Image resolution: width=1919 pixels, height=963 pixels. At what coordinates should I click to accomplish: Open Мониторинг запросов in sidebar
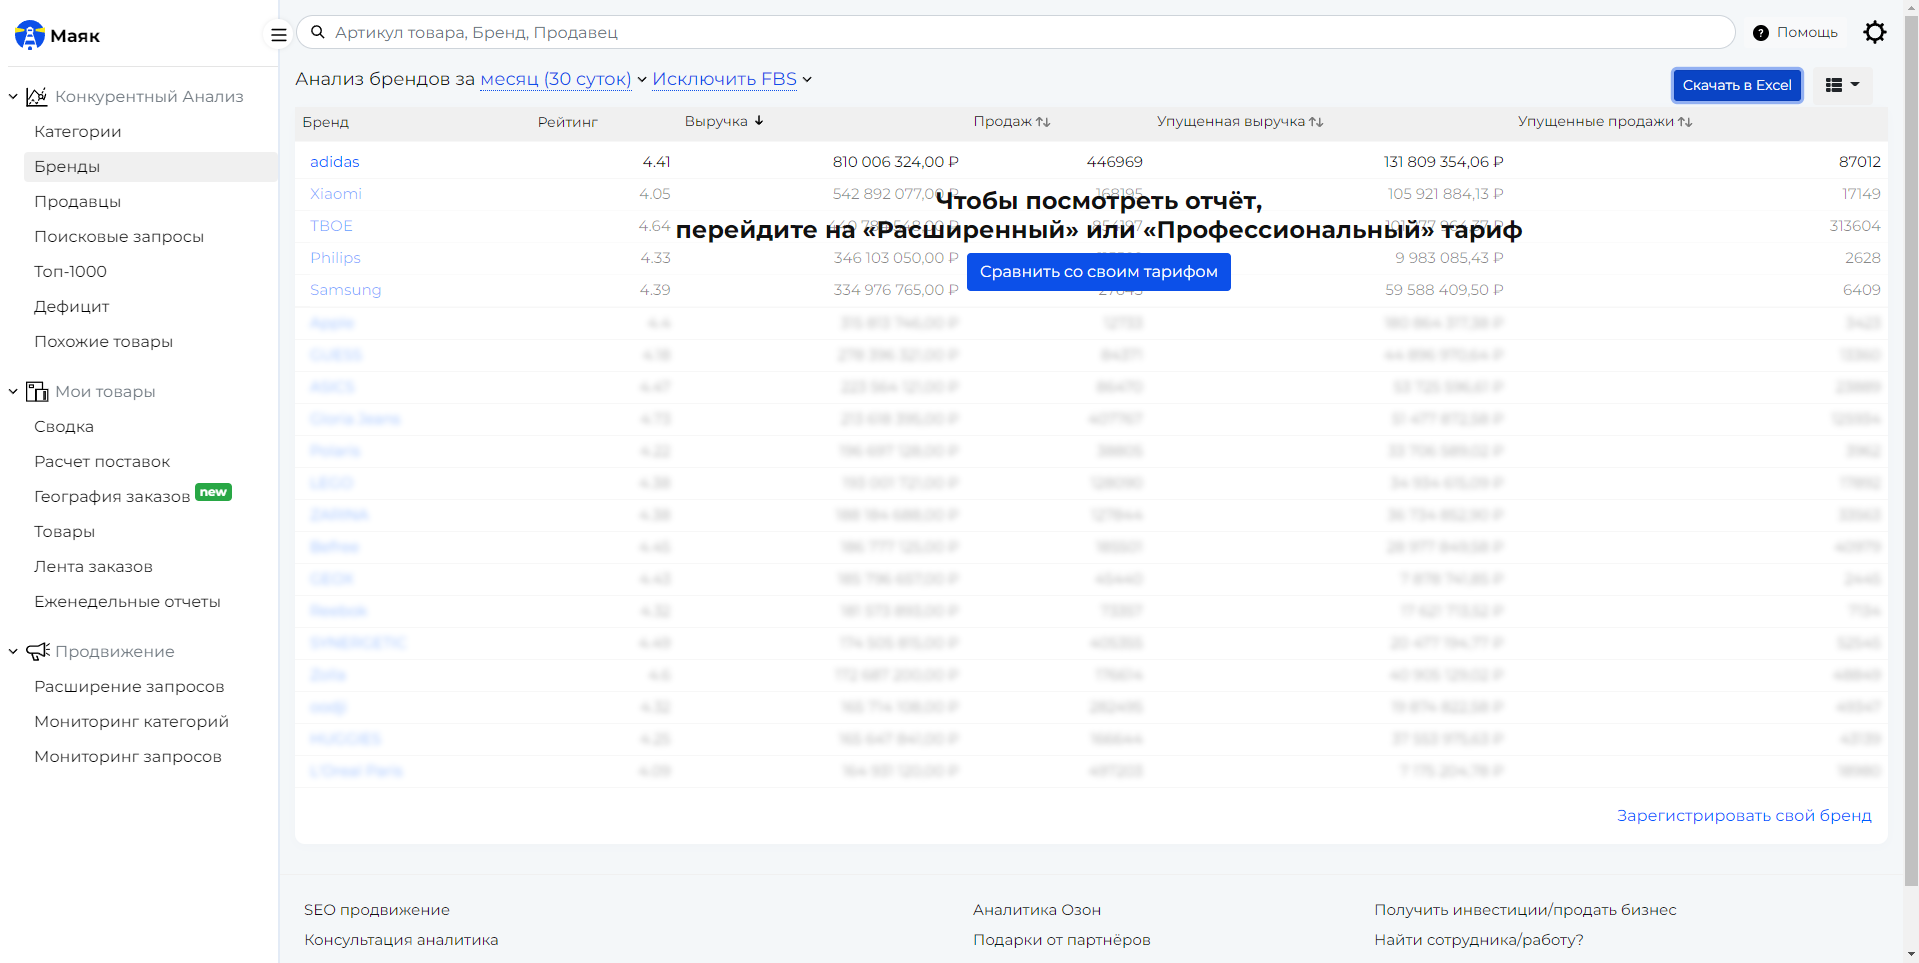(128, 756)
